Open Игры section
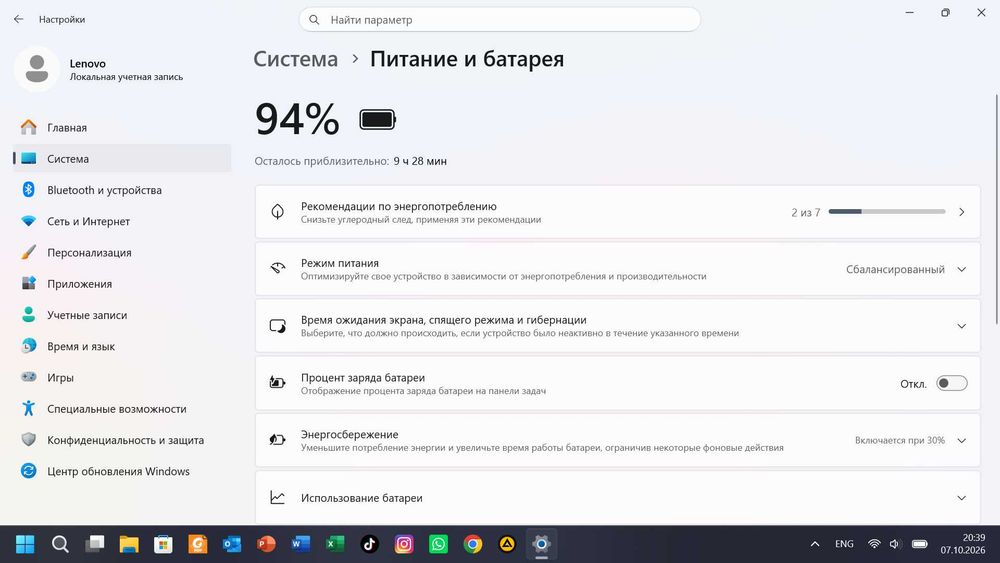This screenshot has width=1000, height=563. click(x=122, y=377)
